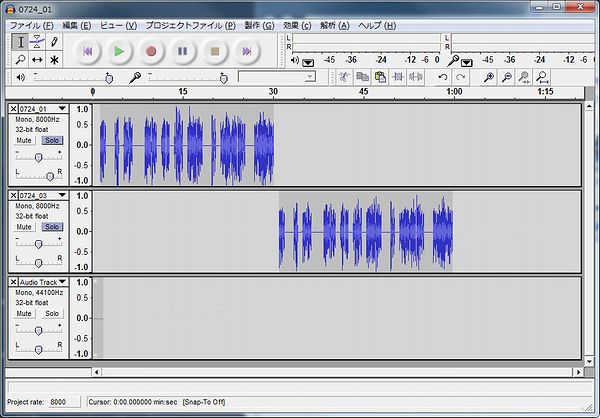Redo the last undone action
Viewport: 600px width, 418px height.
click(x=461, y=77)
